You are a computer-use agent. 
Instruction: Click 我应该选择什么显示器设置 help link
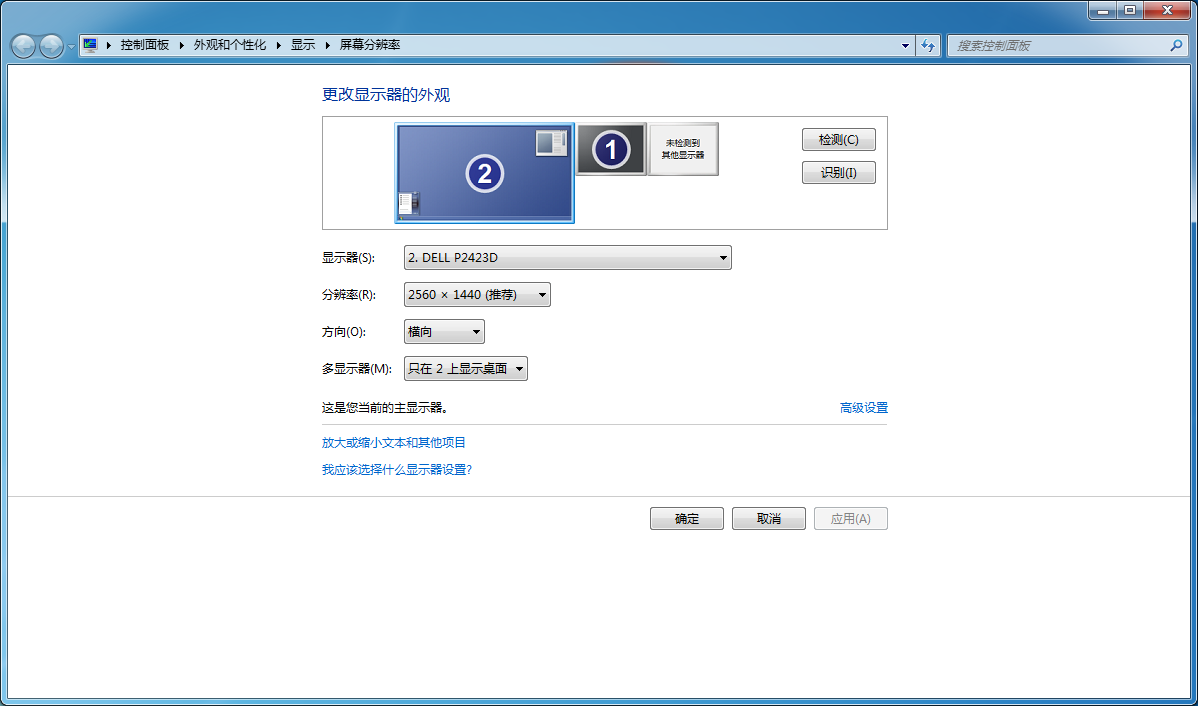pyautogui.click(x=397, y=469)
